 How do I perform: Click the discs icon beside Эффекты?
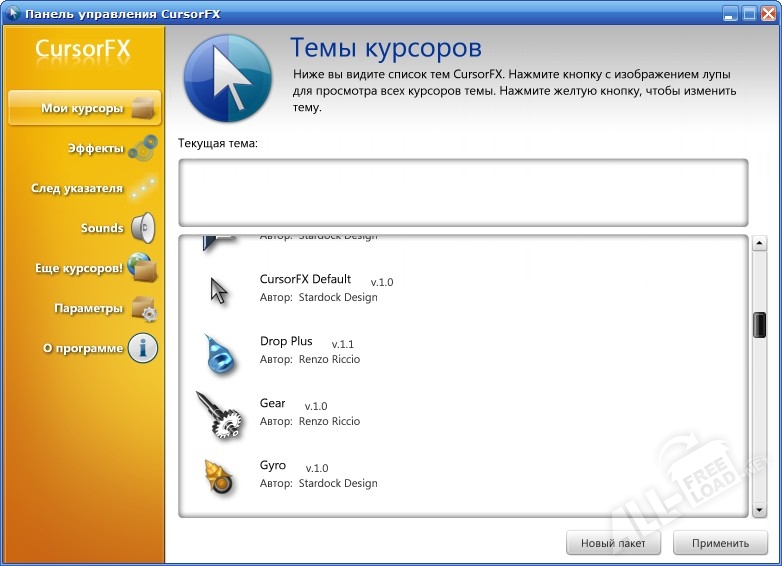[142, 148]
